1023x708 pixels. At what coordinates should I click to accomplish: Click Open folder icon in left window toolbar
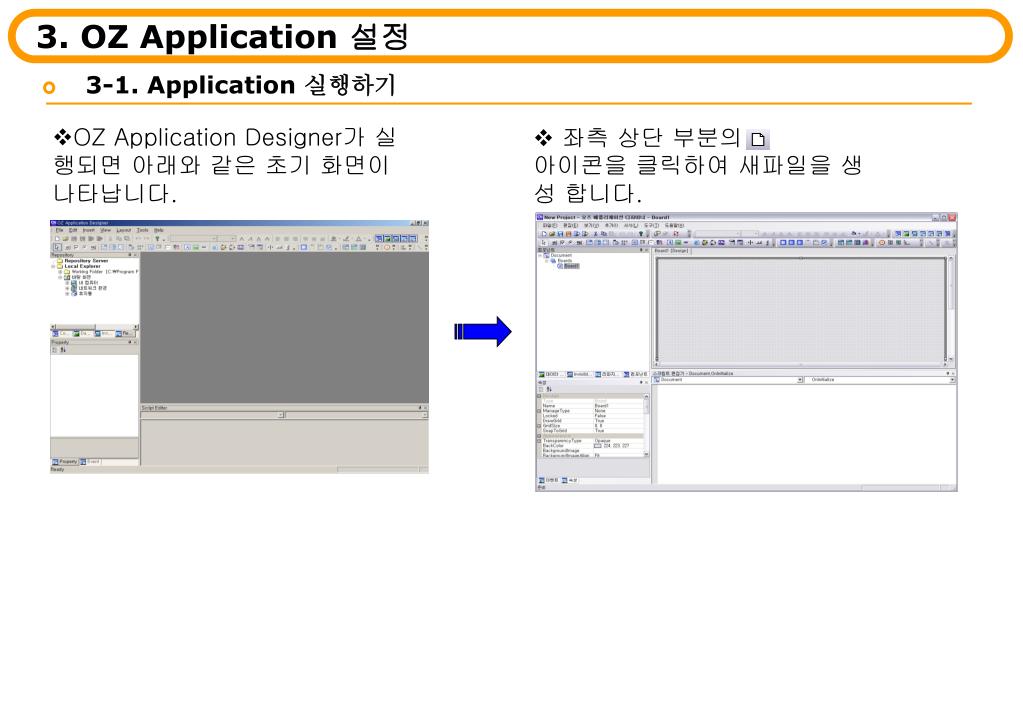(65, 238)
